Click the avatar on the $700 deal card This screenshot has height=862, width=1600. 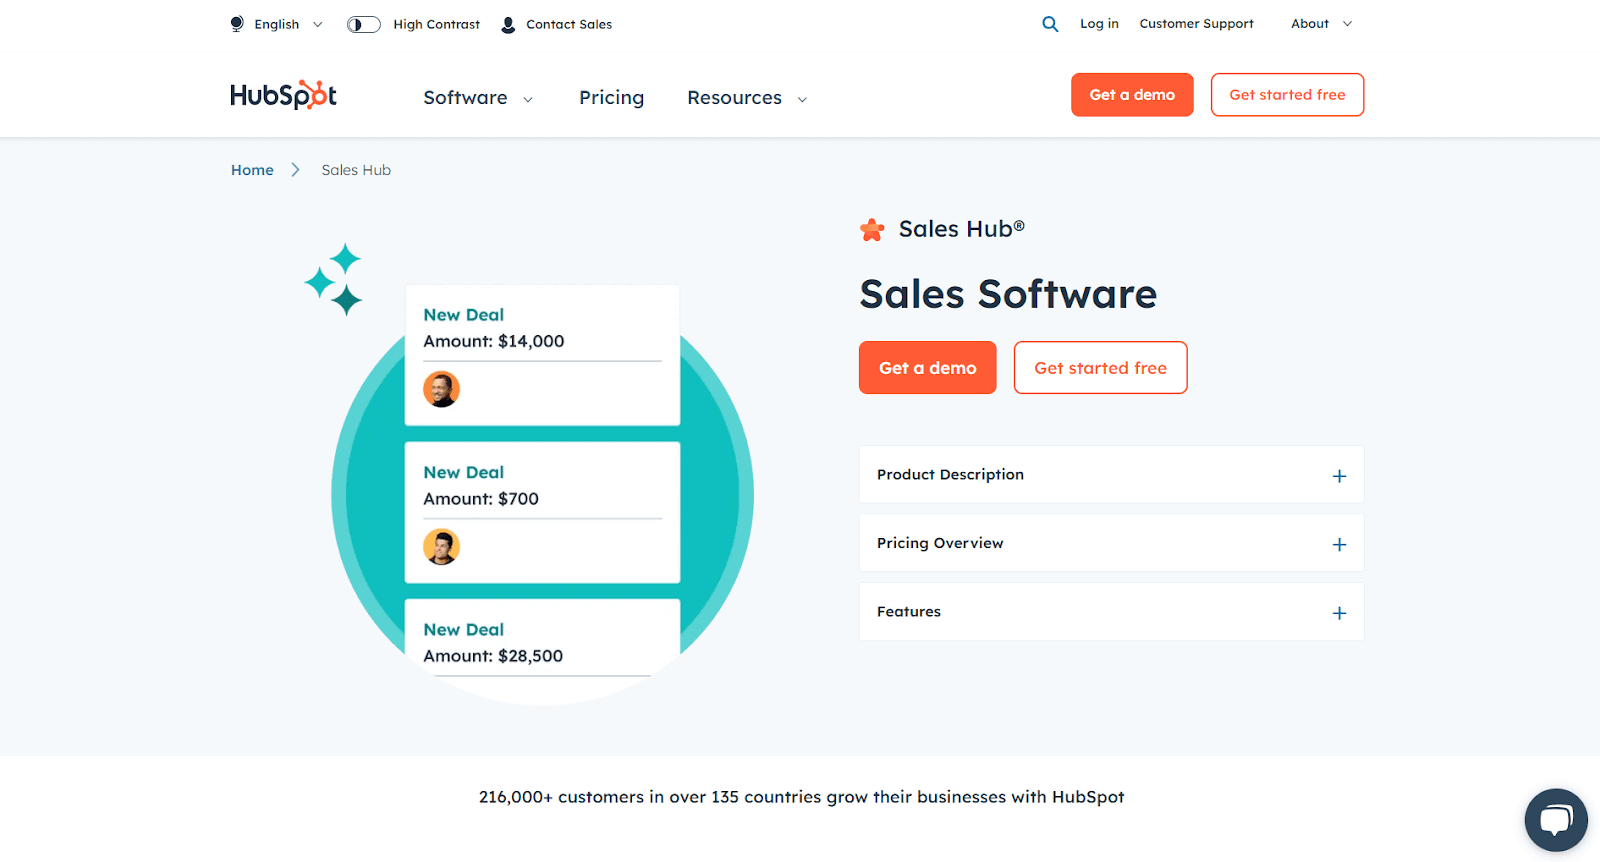[441, 547]
